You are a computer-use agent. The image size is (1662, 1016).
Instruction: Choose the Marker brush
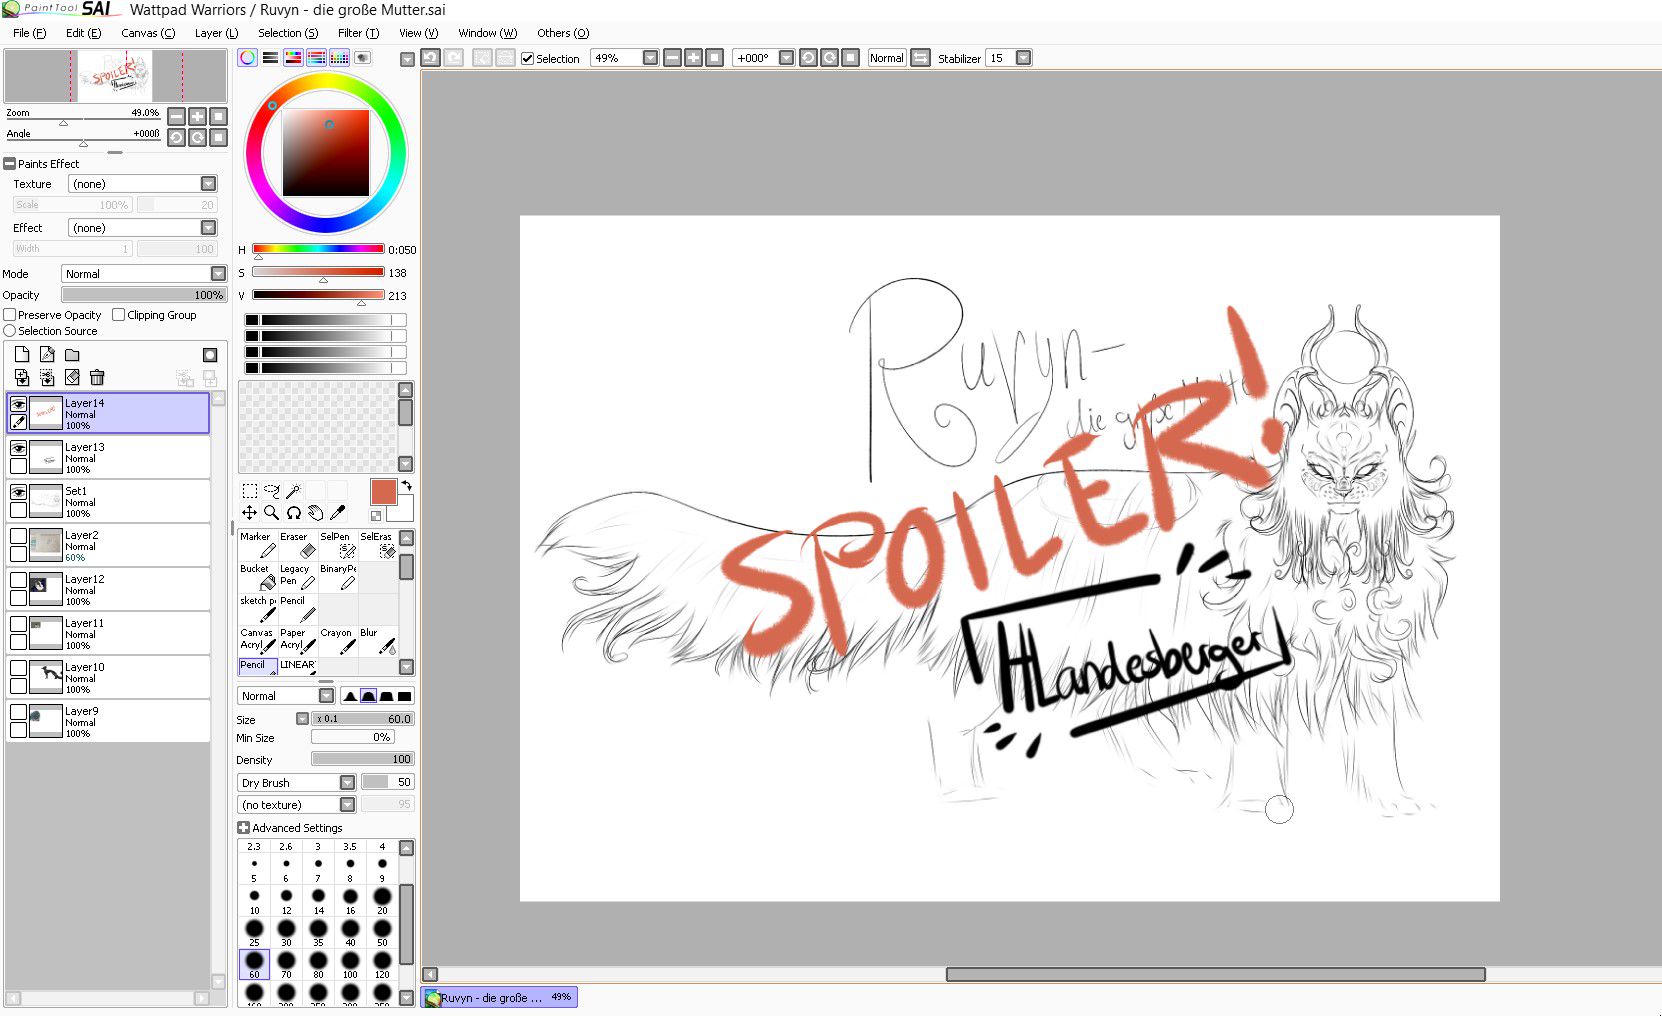click(x=258, y=545)
